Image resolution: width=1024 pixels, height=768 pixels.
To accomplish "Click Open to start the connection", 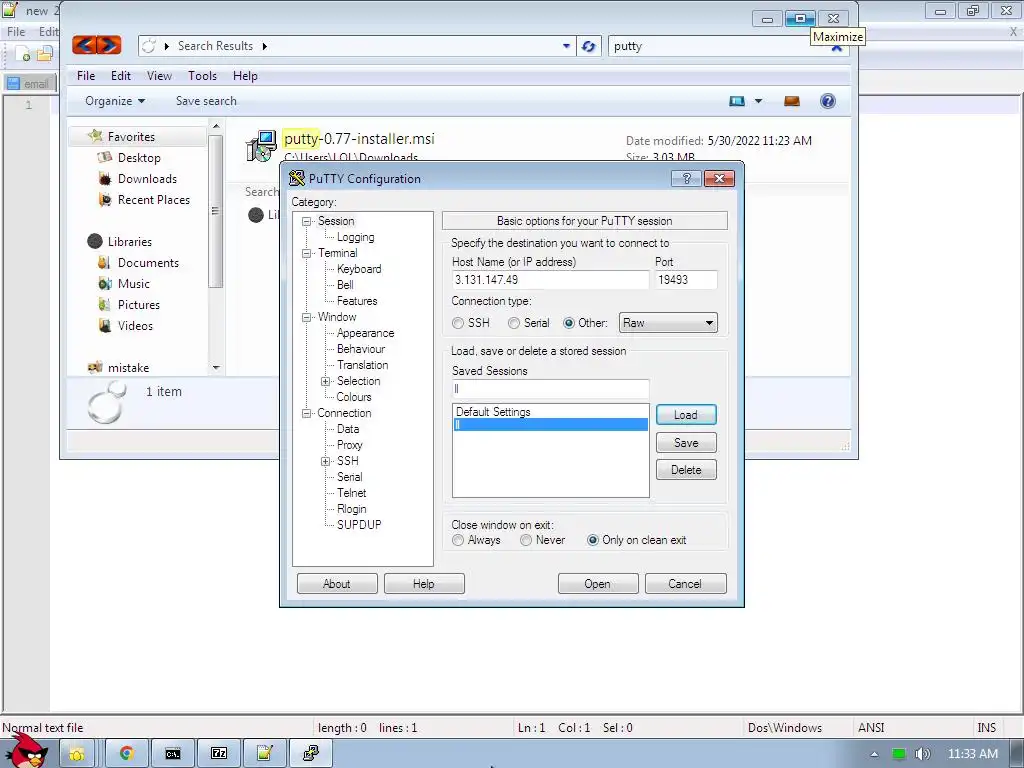I will pyautogui.click(x=598, y=583).
